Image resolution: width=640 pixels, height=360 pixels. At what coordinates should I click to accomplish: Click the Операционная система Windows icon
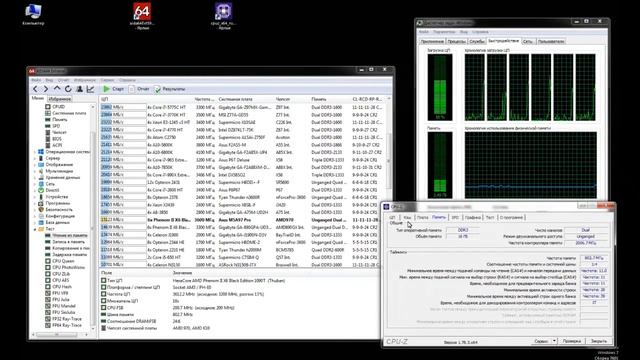(x=41, y=152)
